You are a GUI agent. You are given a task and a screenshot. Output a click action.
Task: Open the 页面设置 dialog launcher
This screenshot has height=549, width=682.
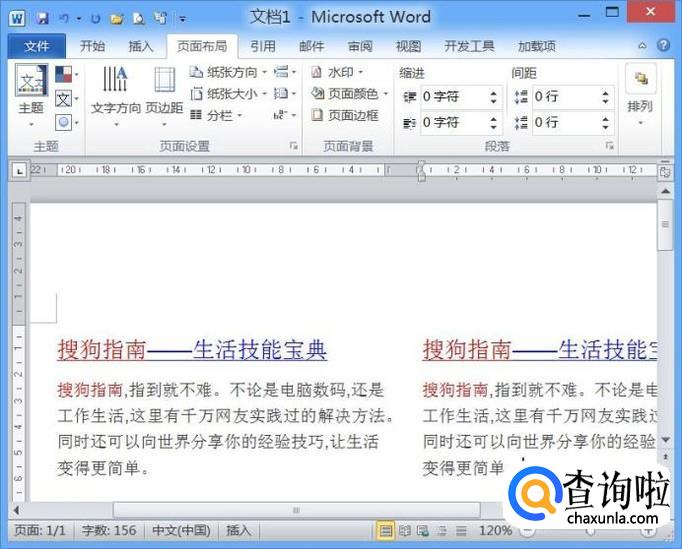click(x=294, y=146)
